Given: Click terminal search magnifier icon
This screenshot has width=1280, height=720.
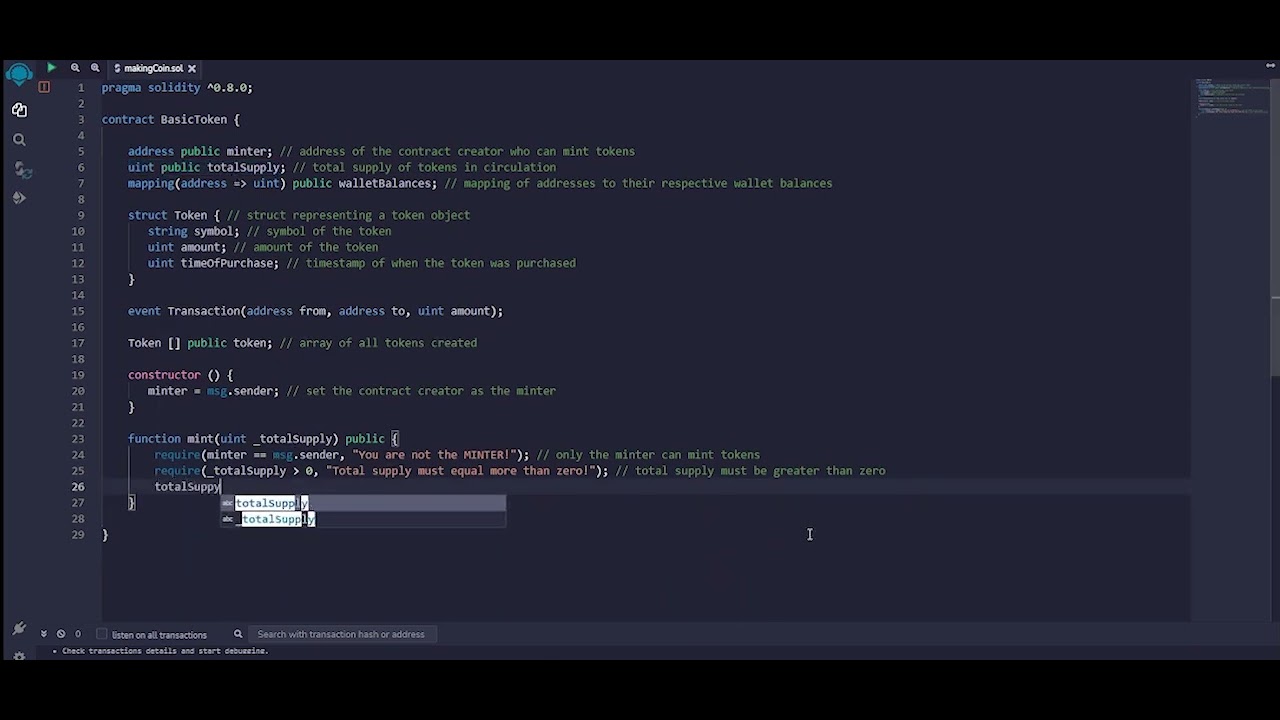Looking at the screenshot, I should 238,634.
